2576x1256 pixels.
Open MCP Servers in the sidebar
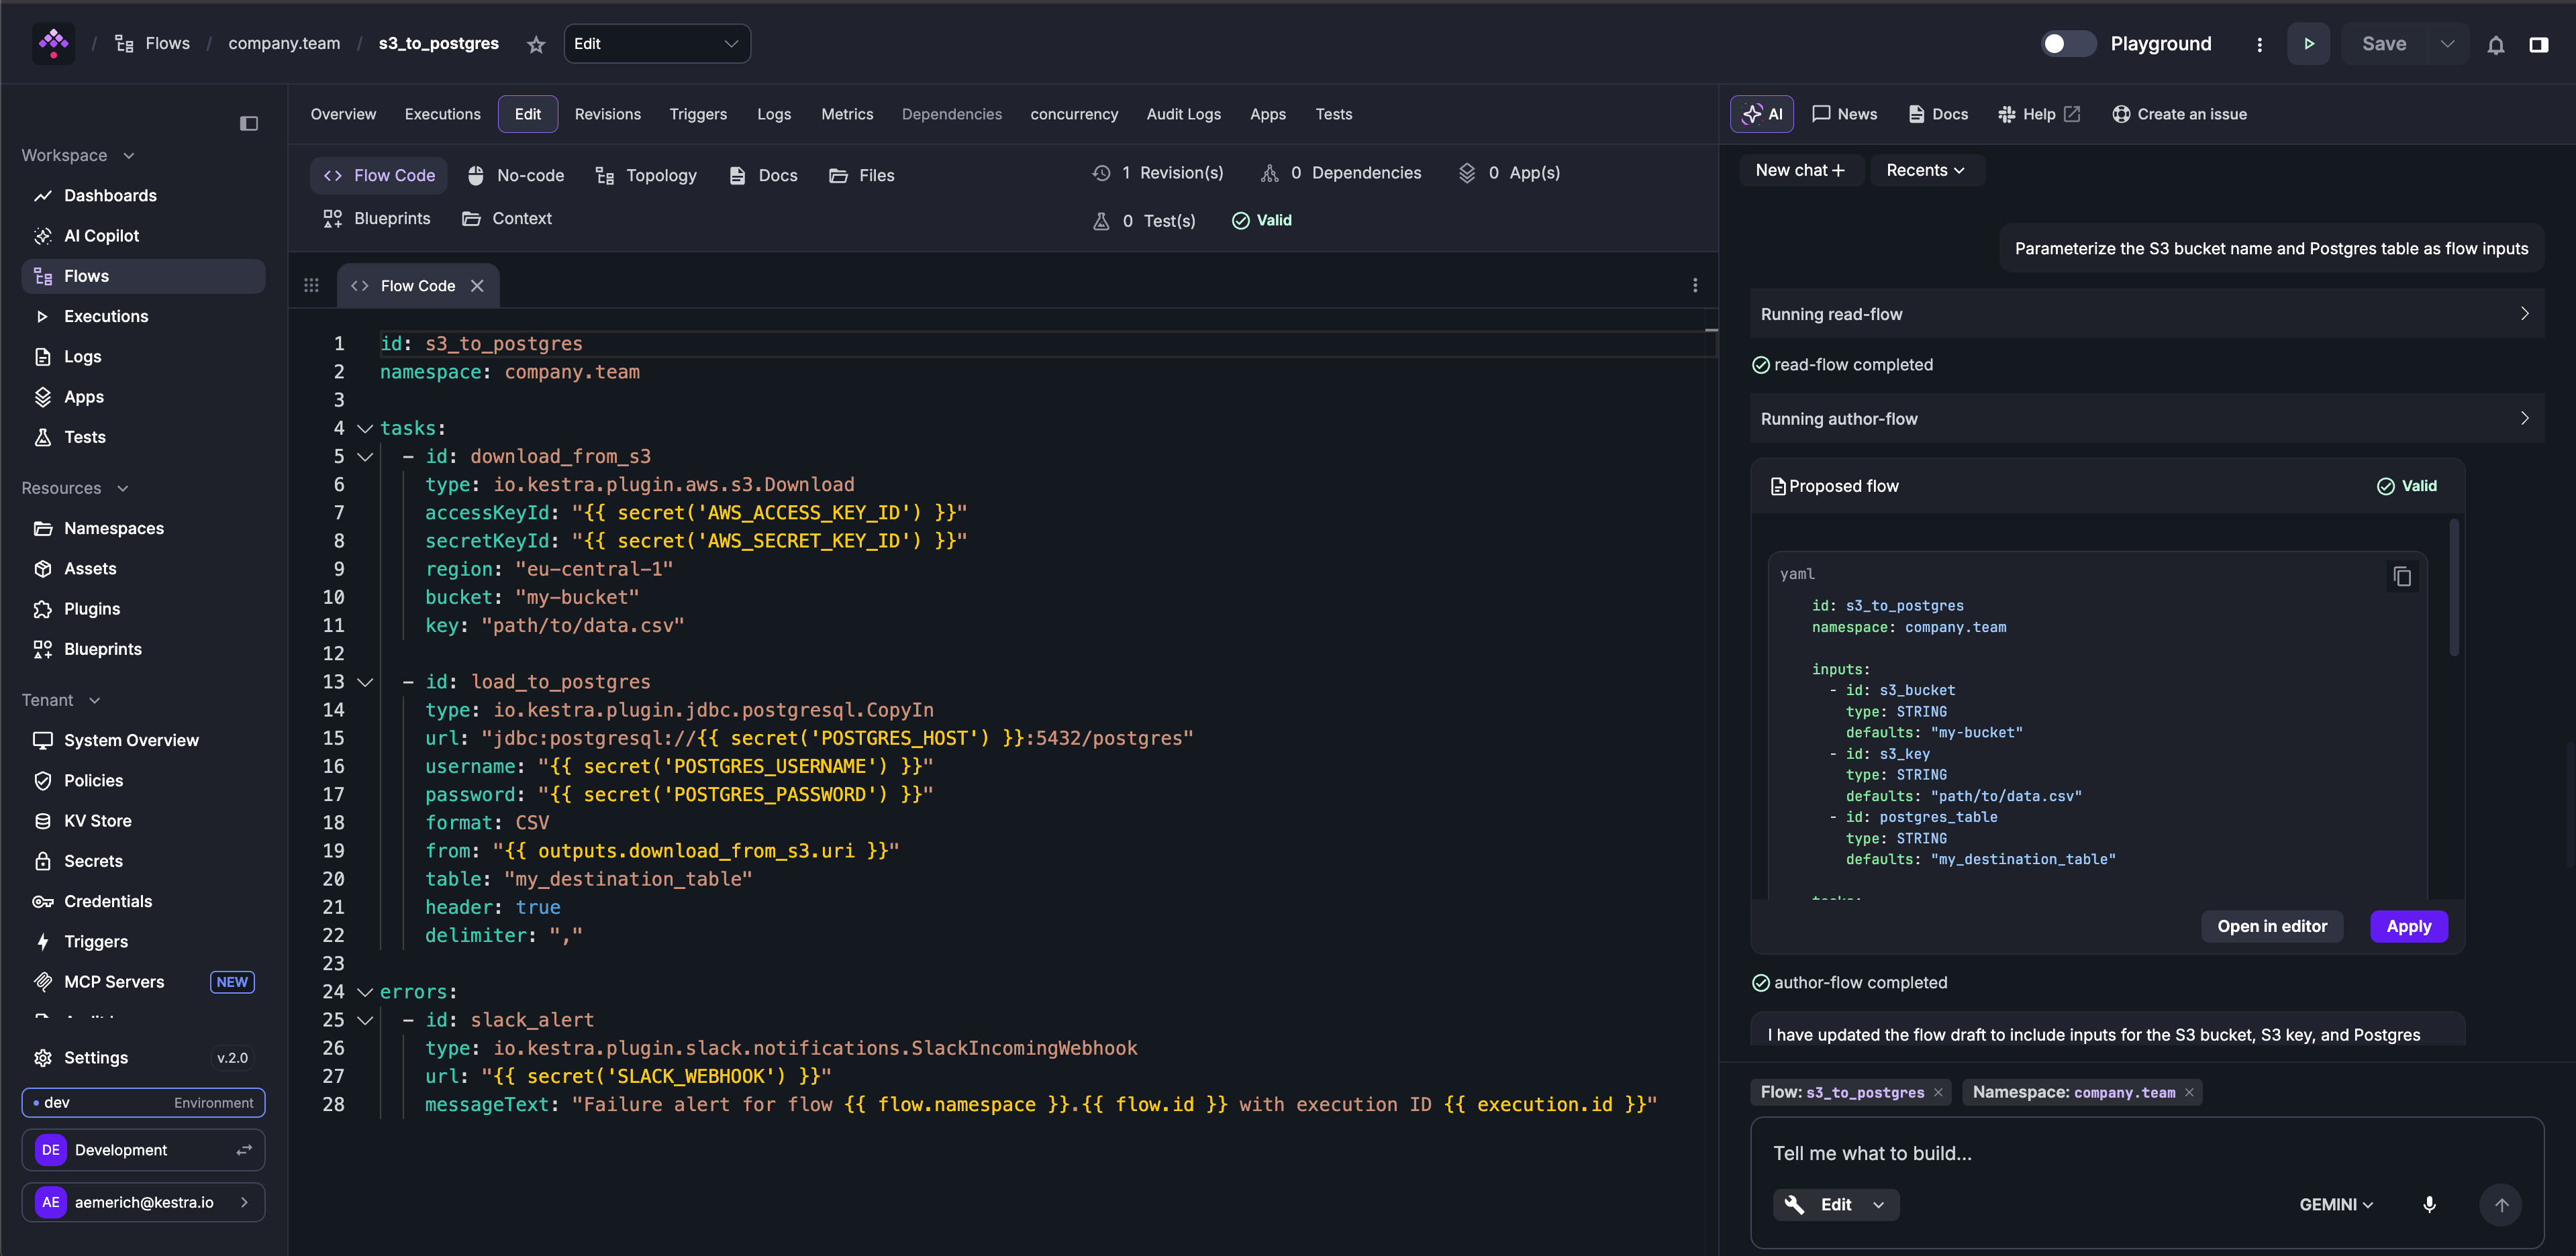click(143, 981)
